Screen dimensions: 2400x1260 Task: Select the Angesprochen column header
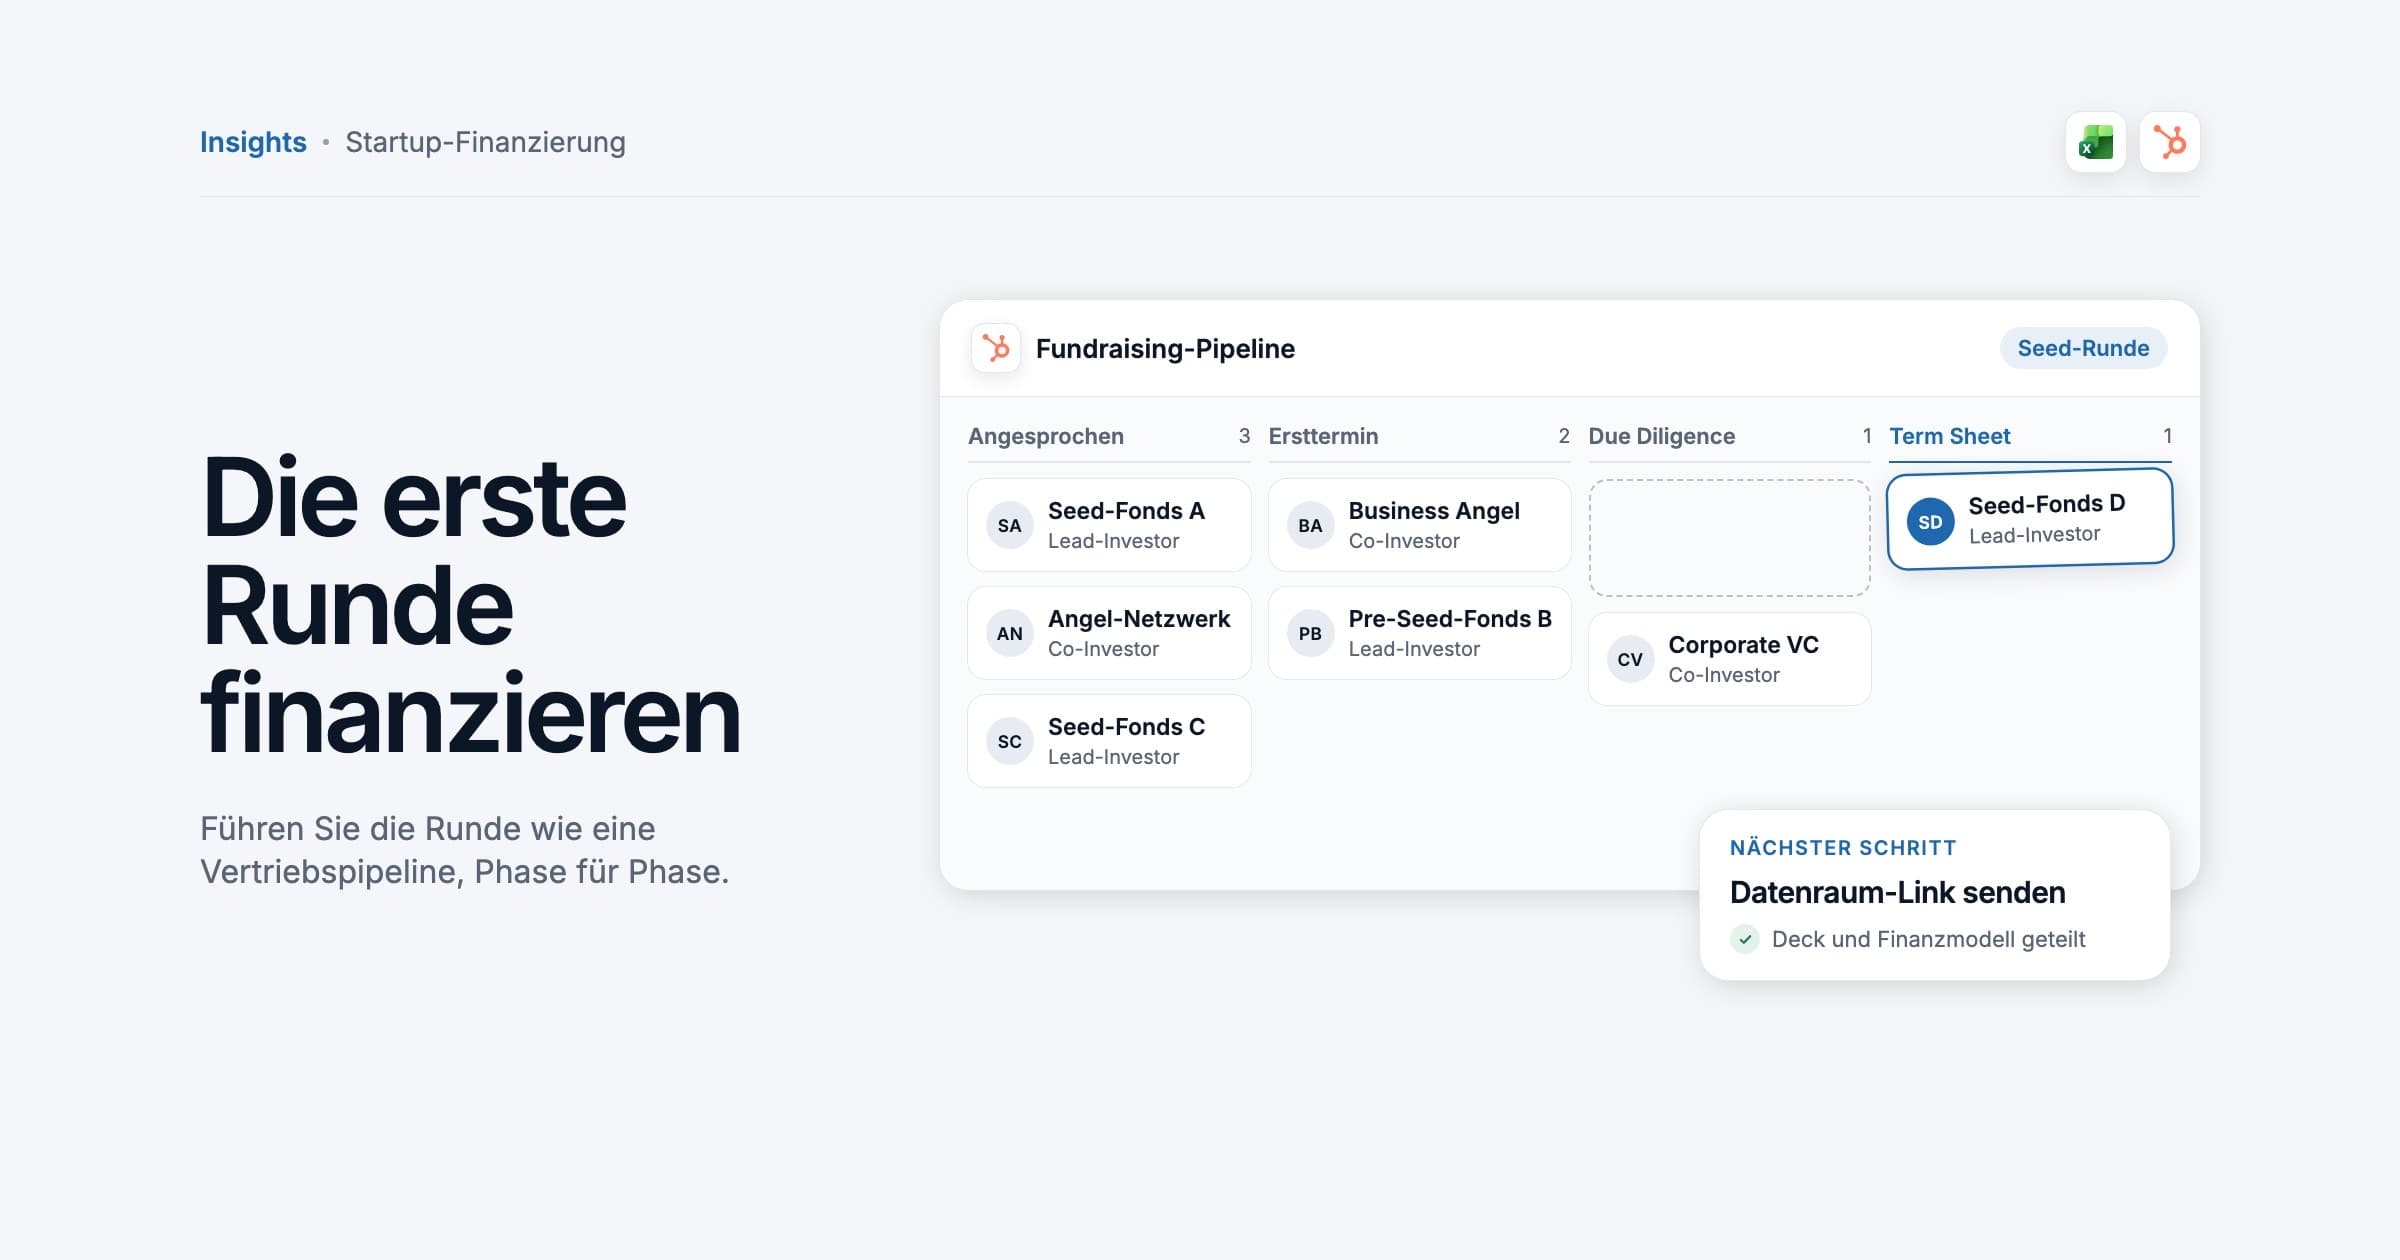pyautogui.click(x=1045, y=436)
